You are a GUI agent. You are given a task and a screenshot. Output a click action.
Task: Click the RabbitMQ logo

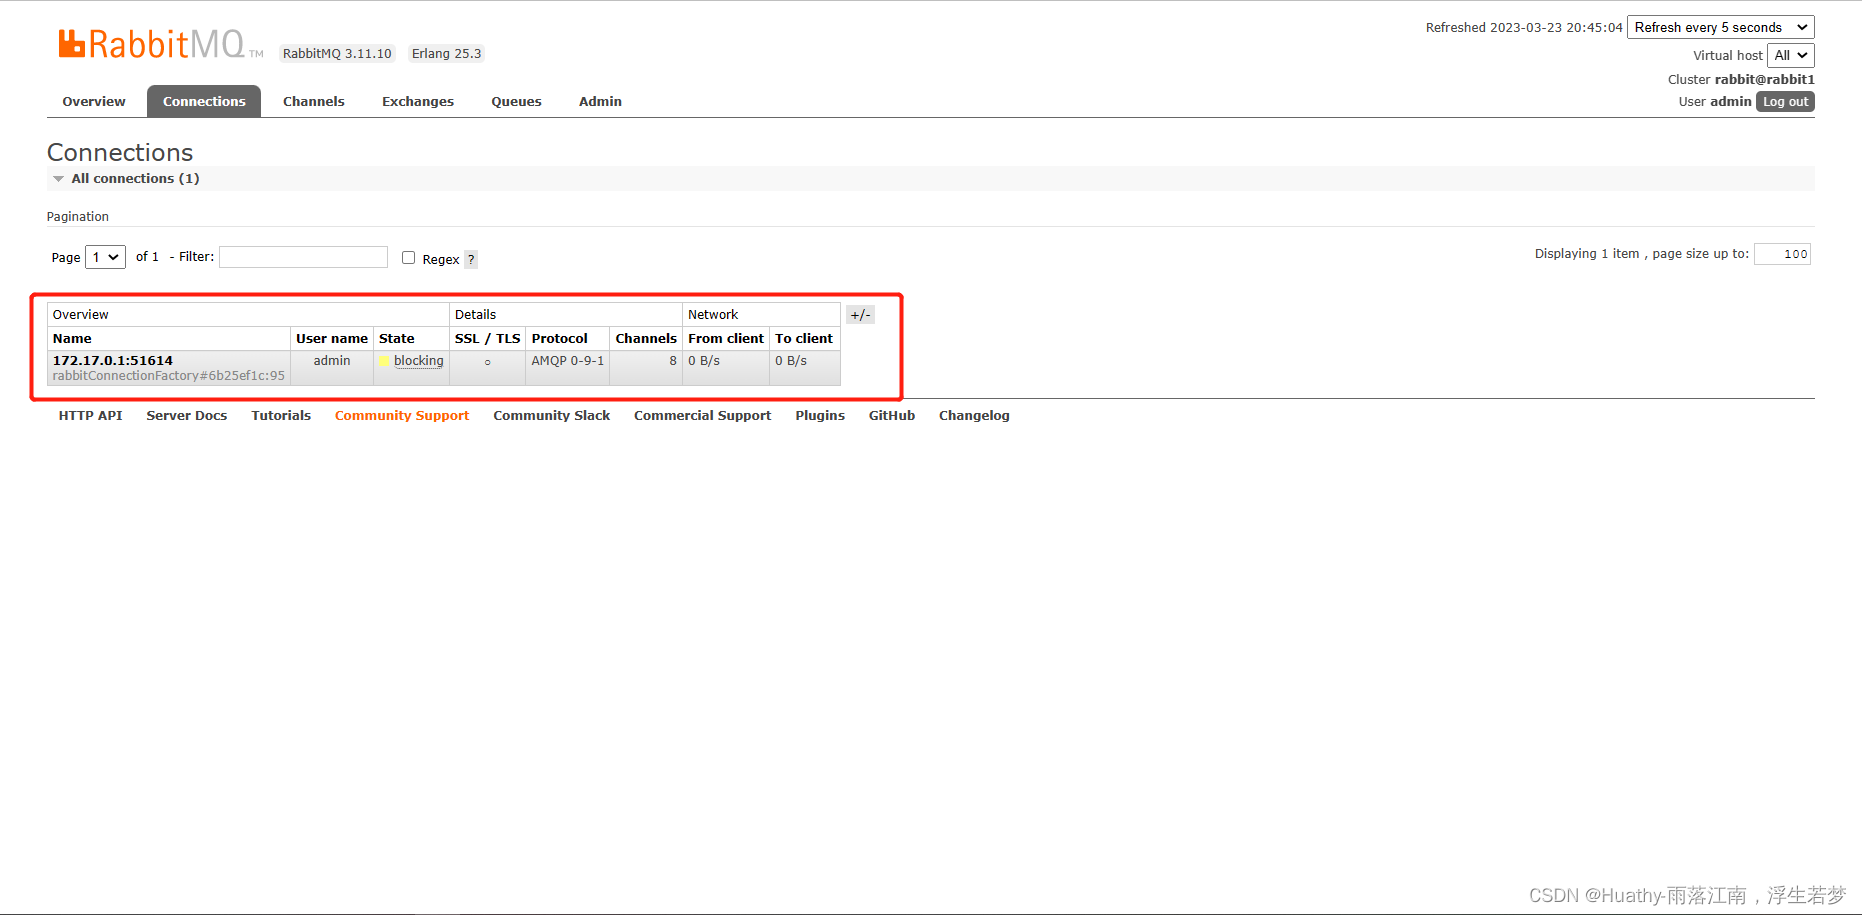tap(161, 44)
